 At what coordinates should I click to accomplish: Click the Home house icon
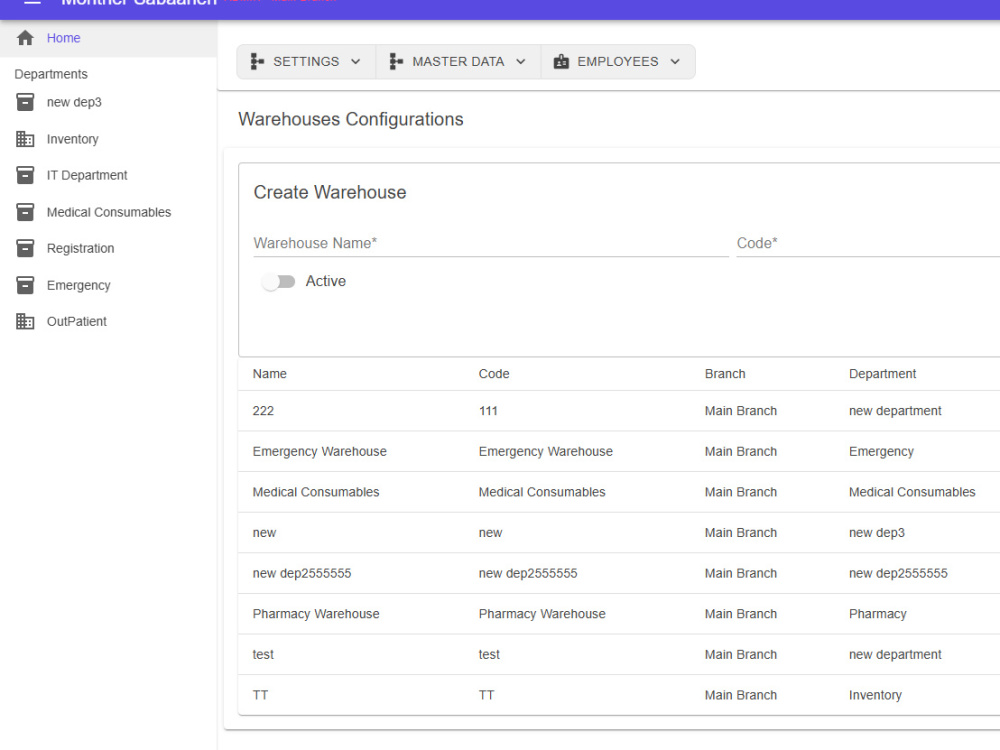(25, 38)
